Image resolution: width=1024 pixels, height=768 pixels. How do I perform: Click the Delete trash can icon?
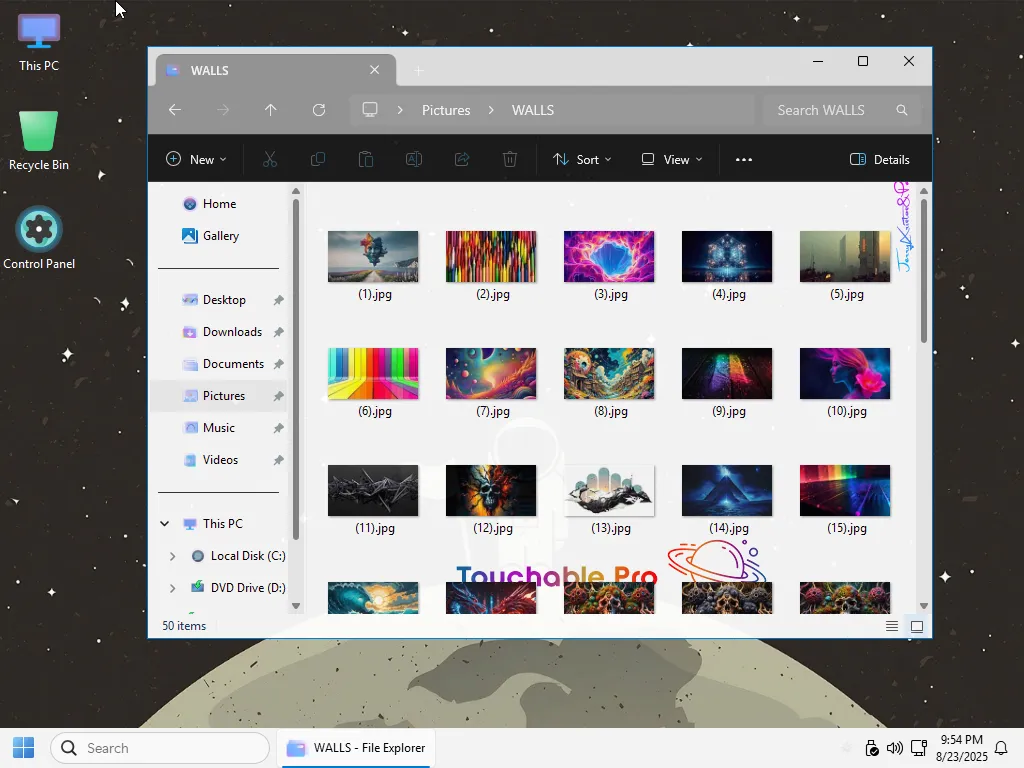pyautogui.click(x=510, y=159)
